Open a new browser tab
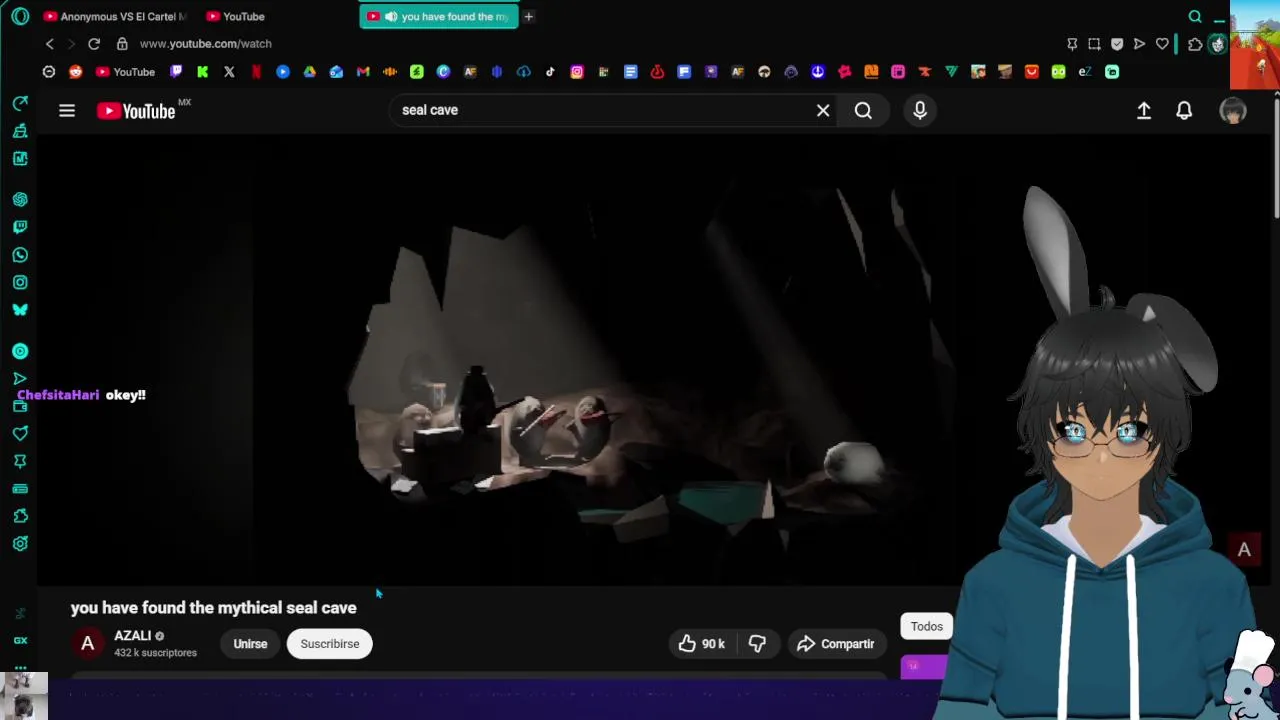The height and width of the screenshot is (720, 1280). [x=528, y=16]
